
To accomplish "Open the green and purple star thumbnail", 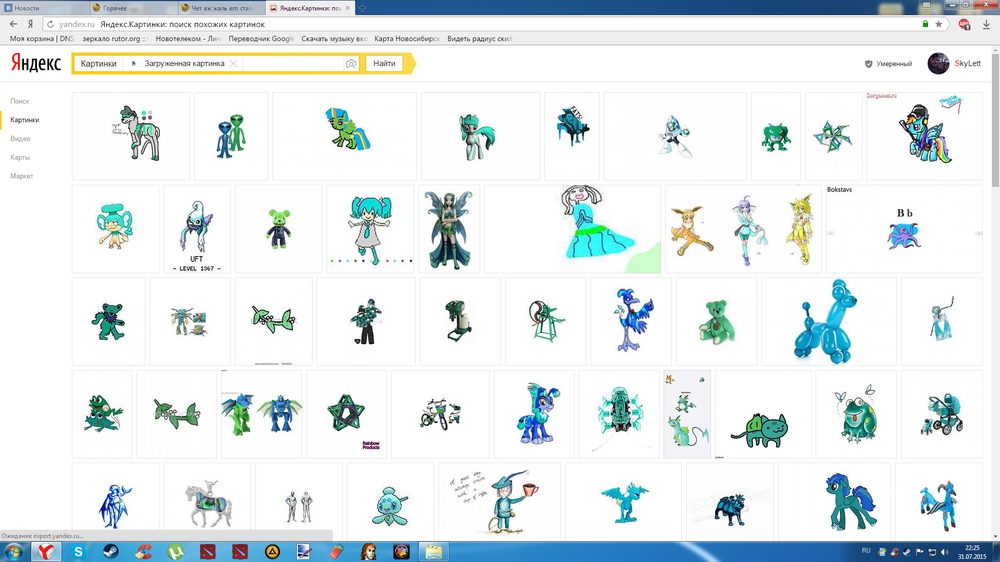I will 346,414.
